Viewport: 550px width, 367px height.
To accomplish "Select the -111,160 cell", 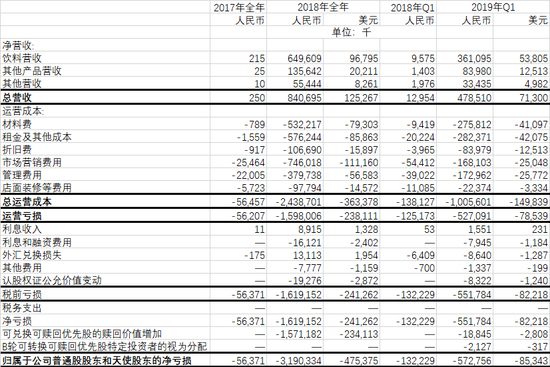I will 359,162.
